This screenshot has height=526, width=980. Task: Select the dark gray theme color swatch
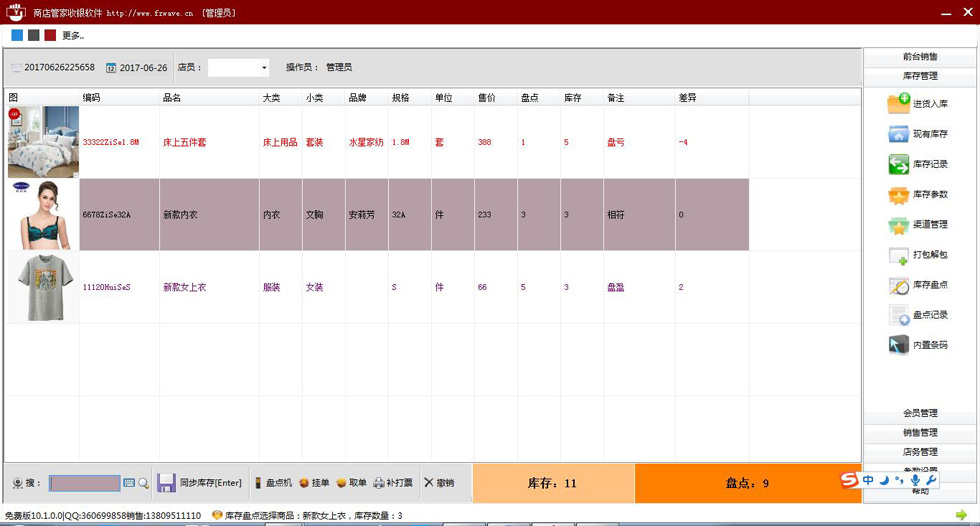34,36
